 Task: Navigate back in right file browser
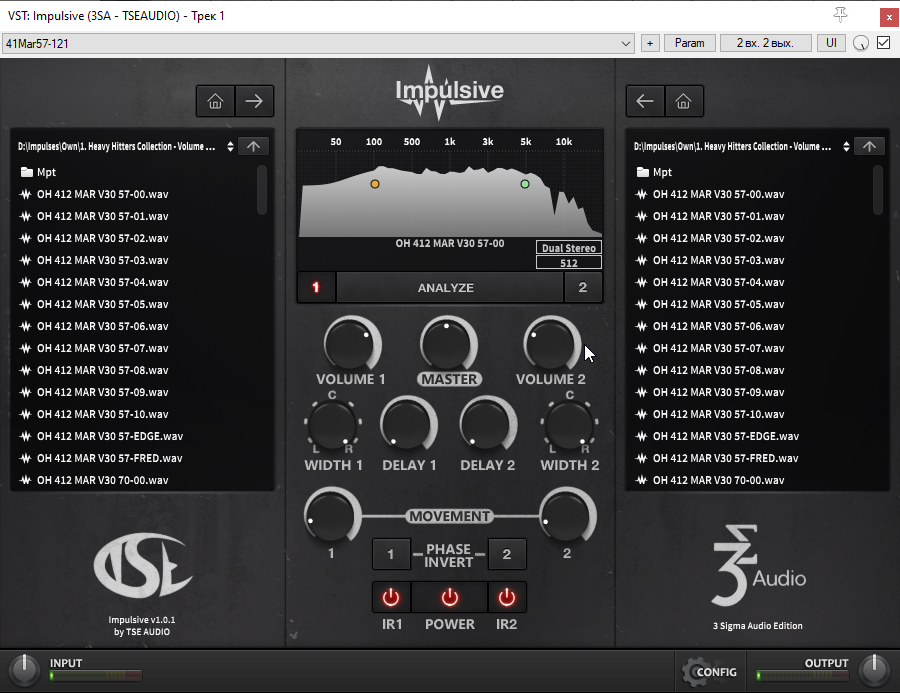click(x=645, y=102)
